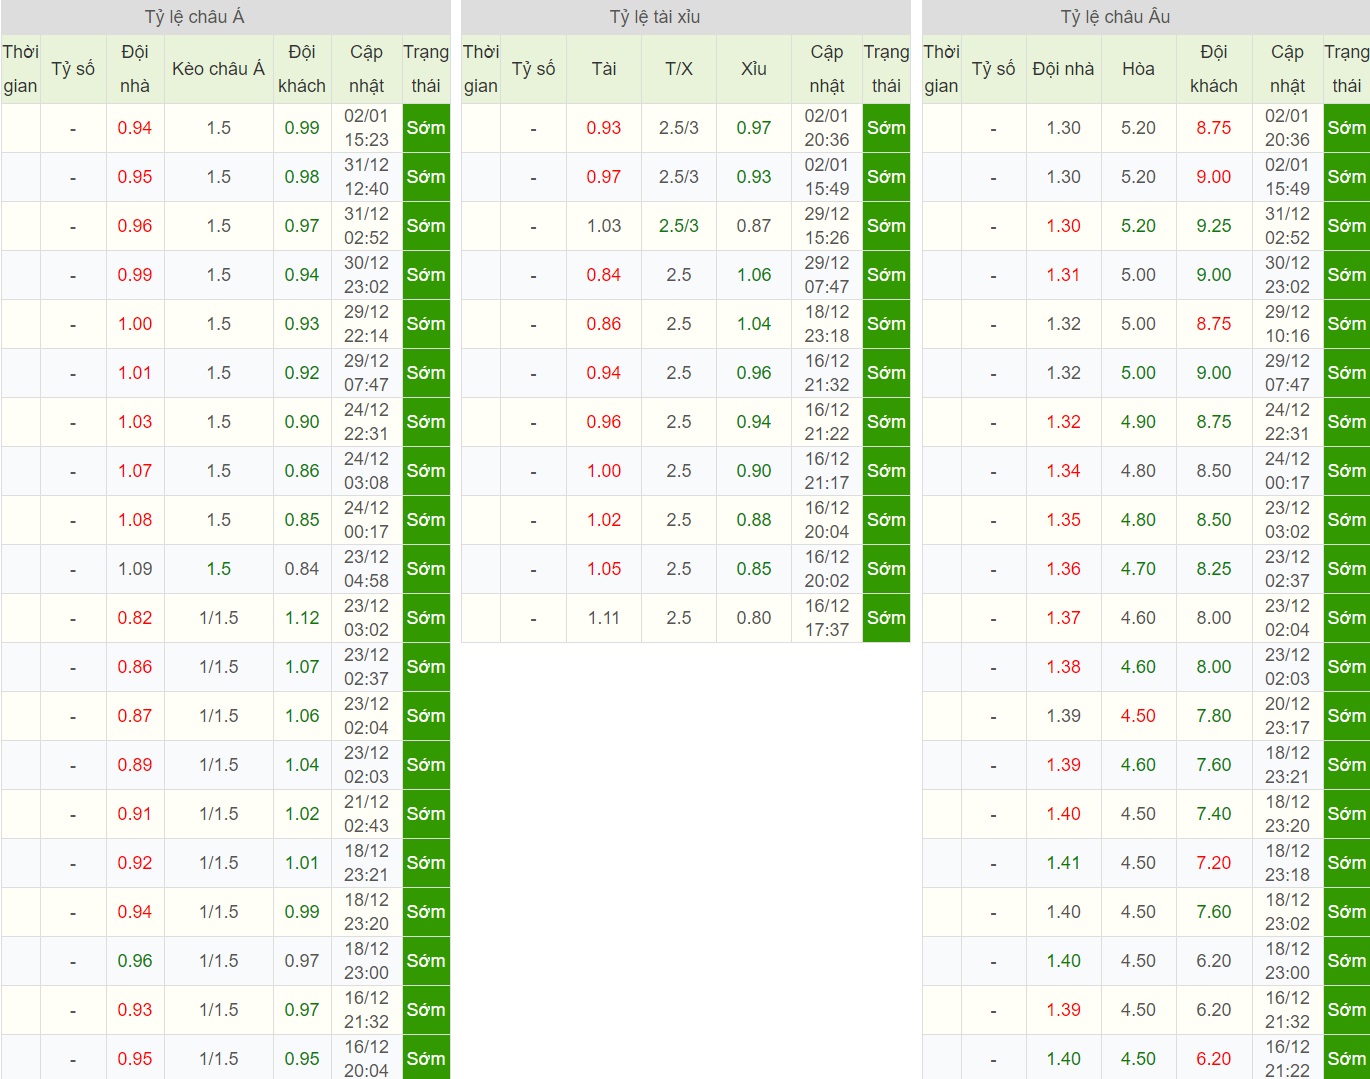Viewport: 1370px width, 1079px height.
Task: Select 24/12 03:08 update time in Asian table
Action: pos(366,471)
